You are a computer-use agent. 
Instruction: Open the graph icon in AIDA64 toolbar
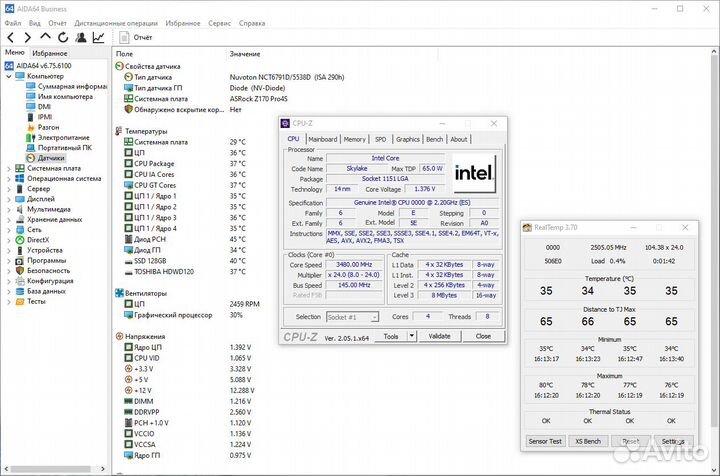click(98, 38)
